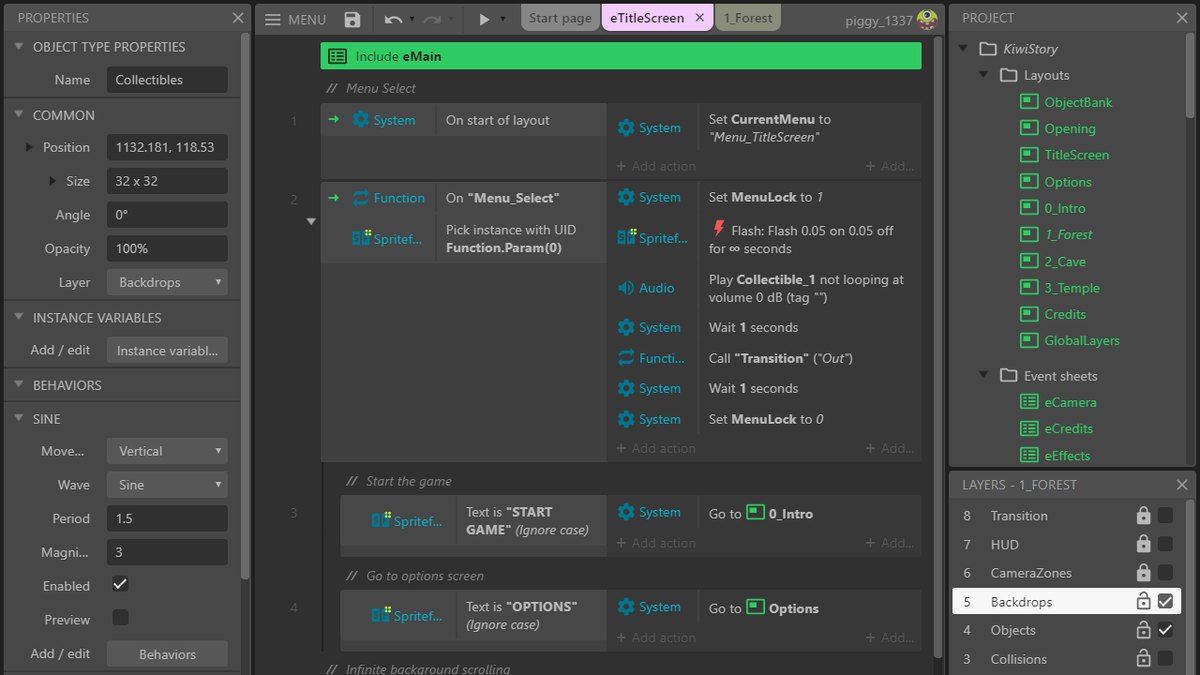Collapse the Layouts folder in Project
This screenshot has width=1200, height=675.
click(983, 75)
